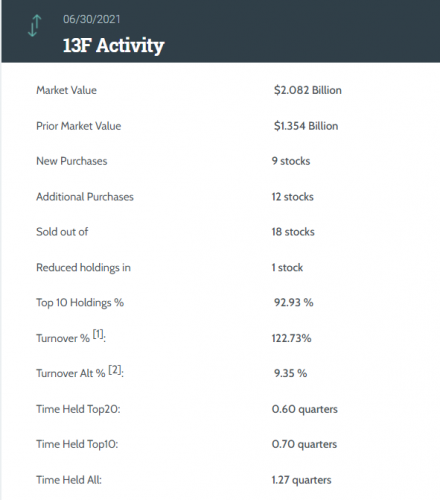Viewport: 440px width, 500px height.
Task: Click the 18 stocks value
Action: point(293,232)
